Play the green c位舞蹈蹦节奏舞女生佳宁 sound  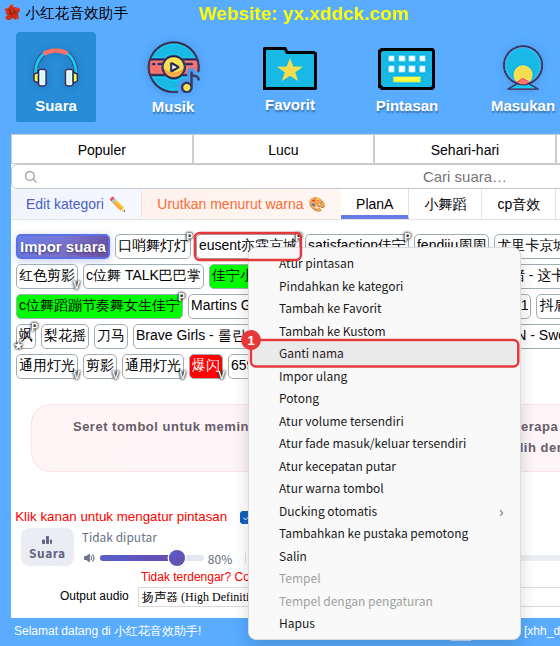coord(99,306)
